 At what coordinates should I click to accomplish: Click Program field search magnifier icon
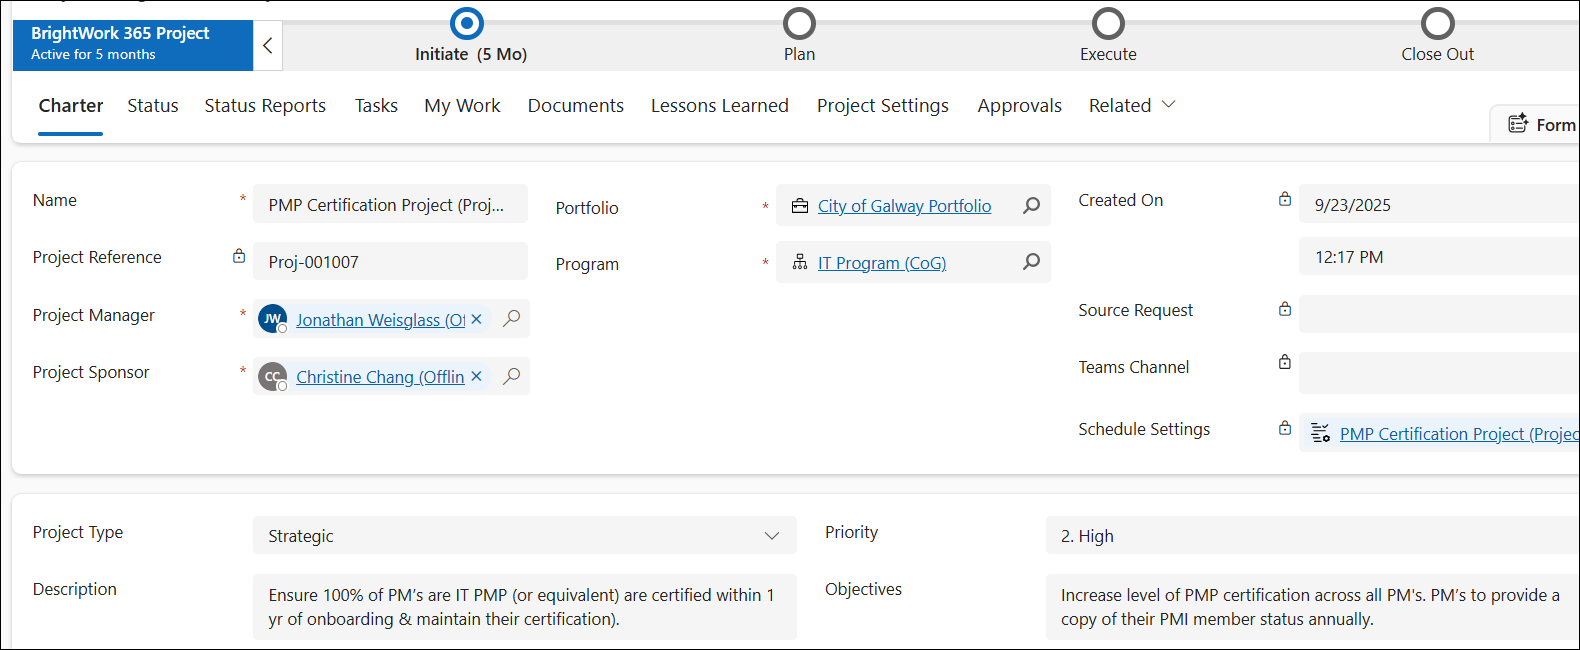click(1031, 262)
